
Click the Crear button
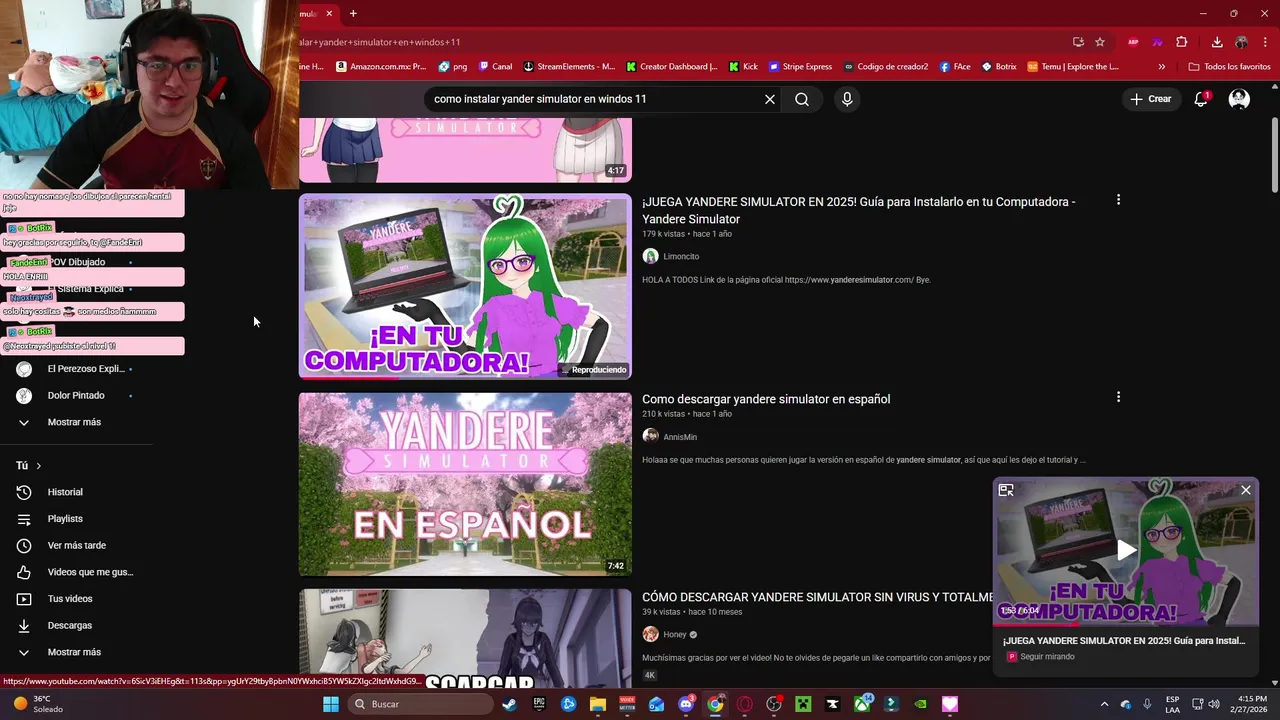[1150, 99]
